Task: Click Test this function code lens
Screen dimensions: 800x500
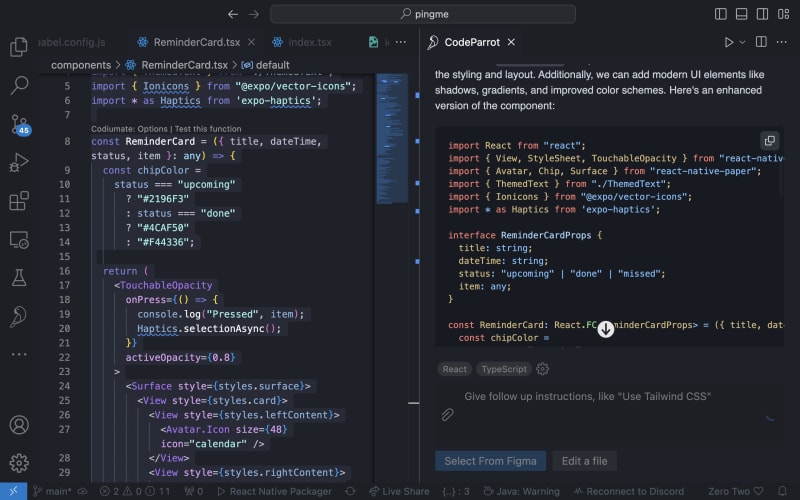Action: (208, 129)
